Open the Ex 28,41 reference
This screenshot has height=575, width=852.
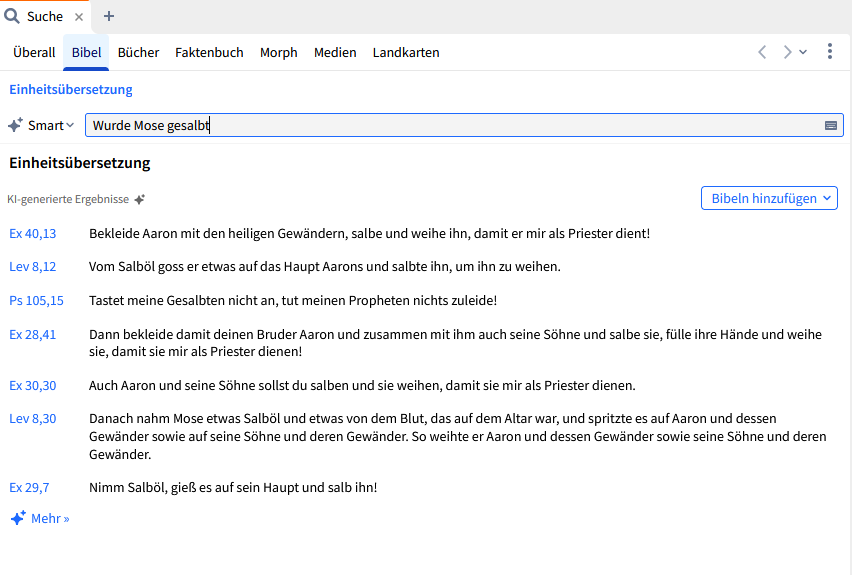[33, 335]
